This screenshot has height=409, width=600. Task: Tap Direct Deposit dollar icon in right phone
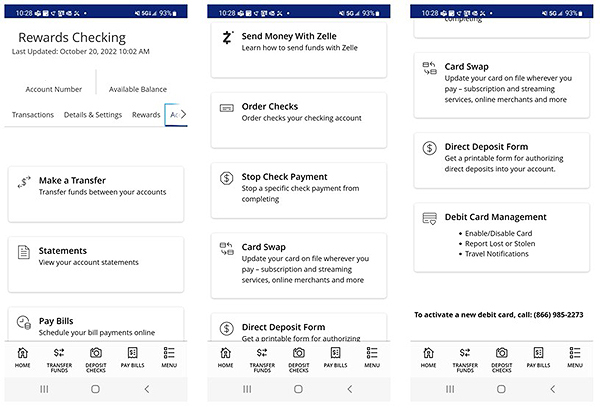[x=429, y=148]
